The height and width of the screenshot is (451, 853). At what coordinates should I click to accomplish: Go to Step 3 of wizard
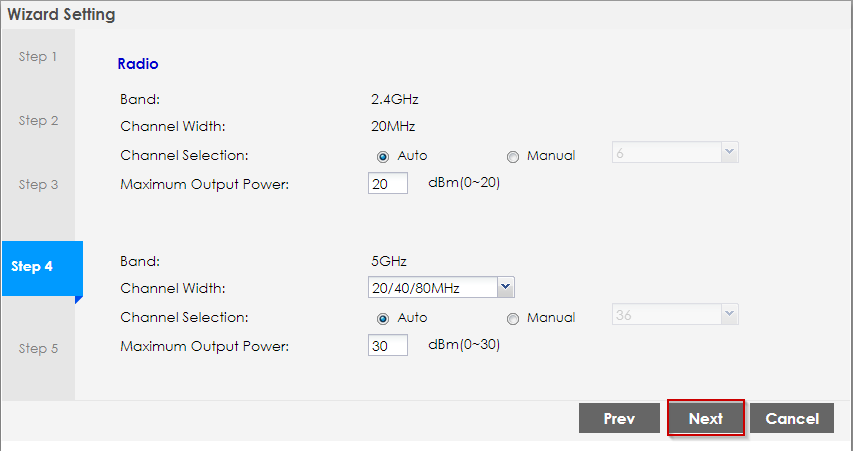point(38,185)
